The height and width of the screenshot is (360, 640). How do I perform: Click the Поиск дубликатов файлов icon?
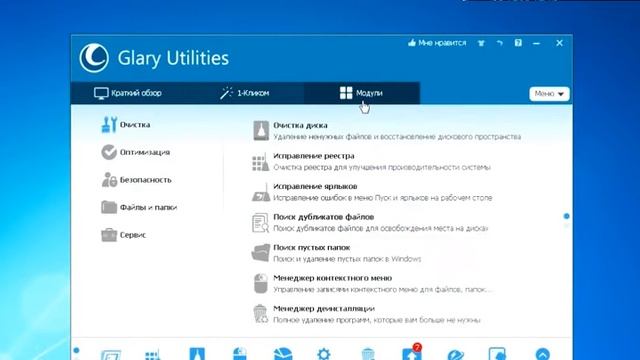coord(260,223)
